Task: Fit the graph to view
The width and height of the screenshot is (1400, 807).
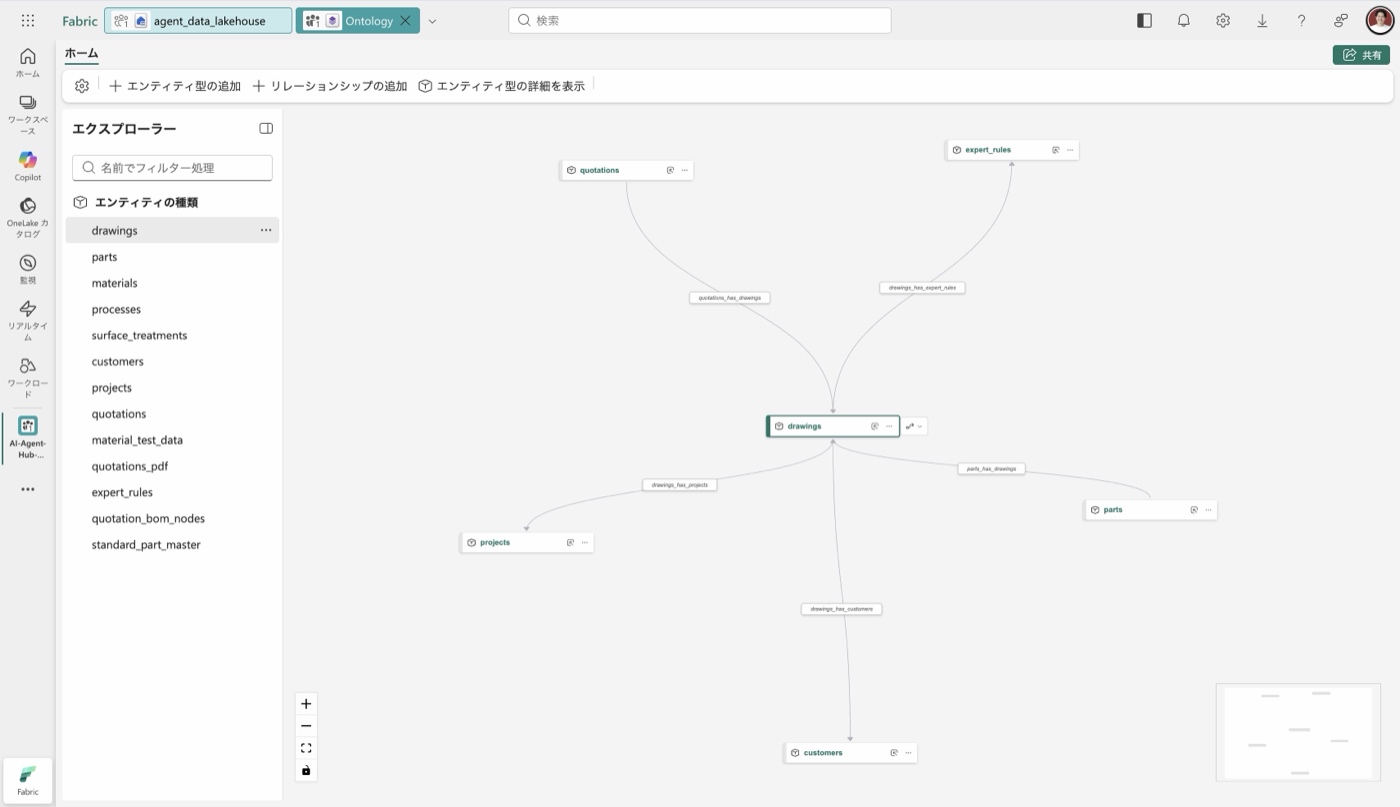Action: (306, 748)
